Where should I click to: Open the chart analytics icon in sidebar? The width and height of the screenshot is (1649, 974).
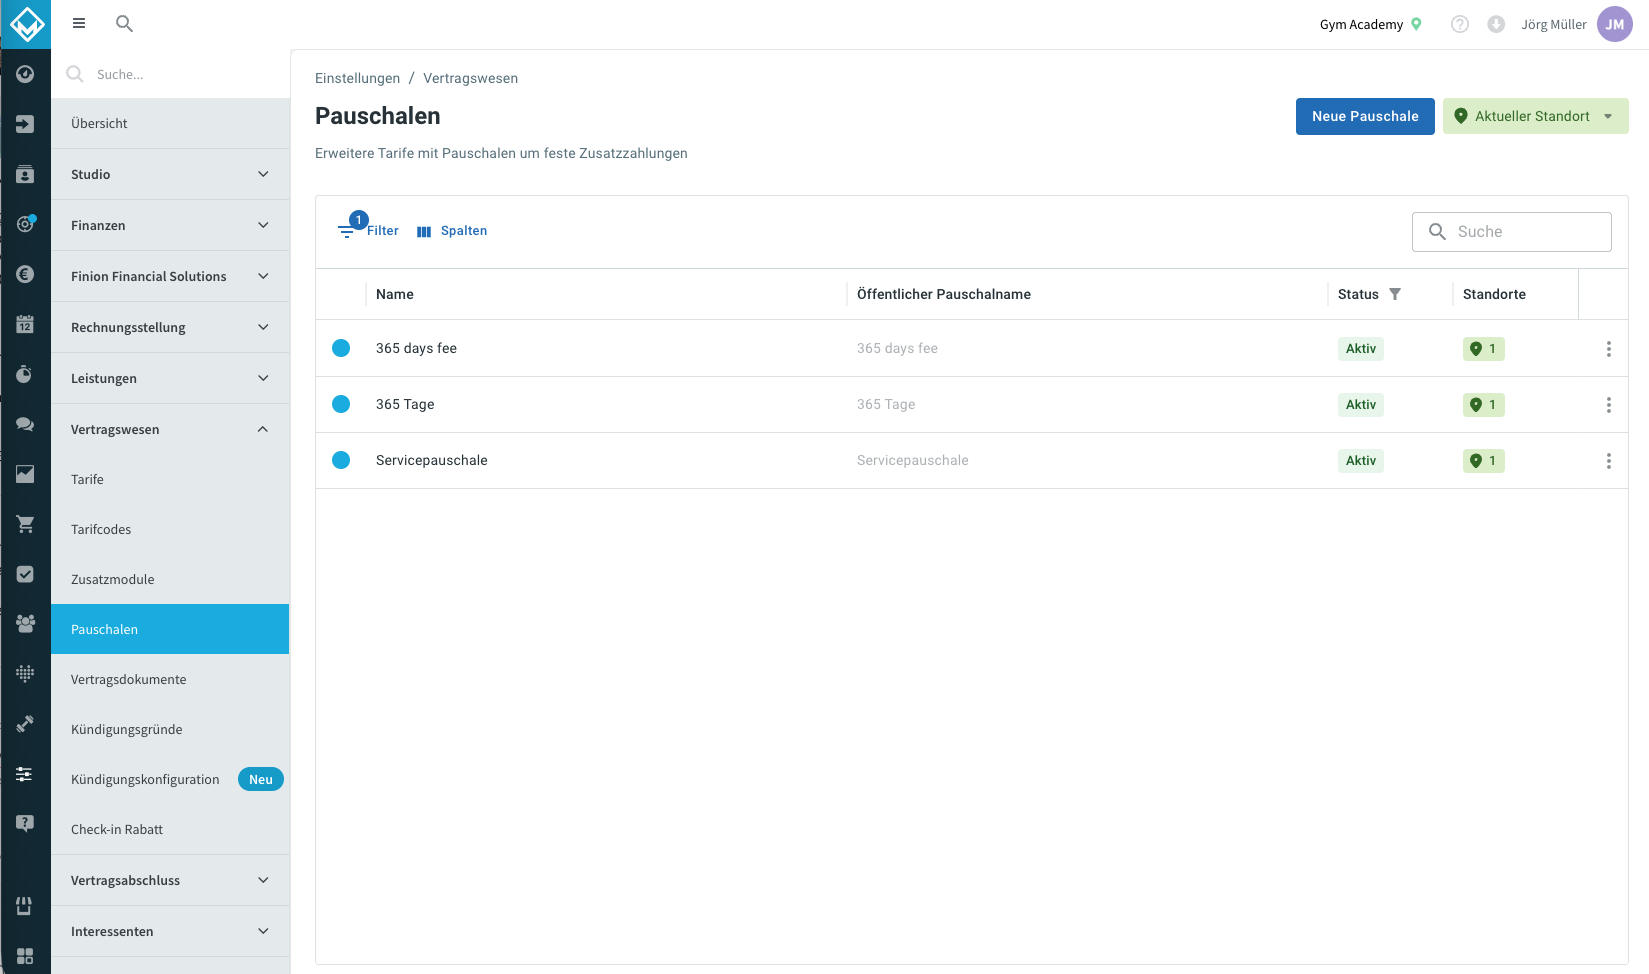point(25,474)
